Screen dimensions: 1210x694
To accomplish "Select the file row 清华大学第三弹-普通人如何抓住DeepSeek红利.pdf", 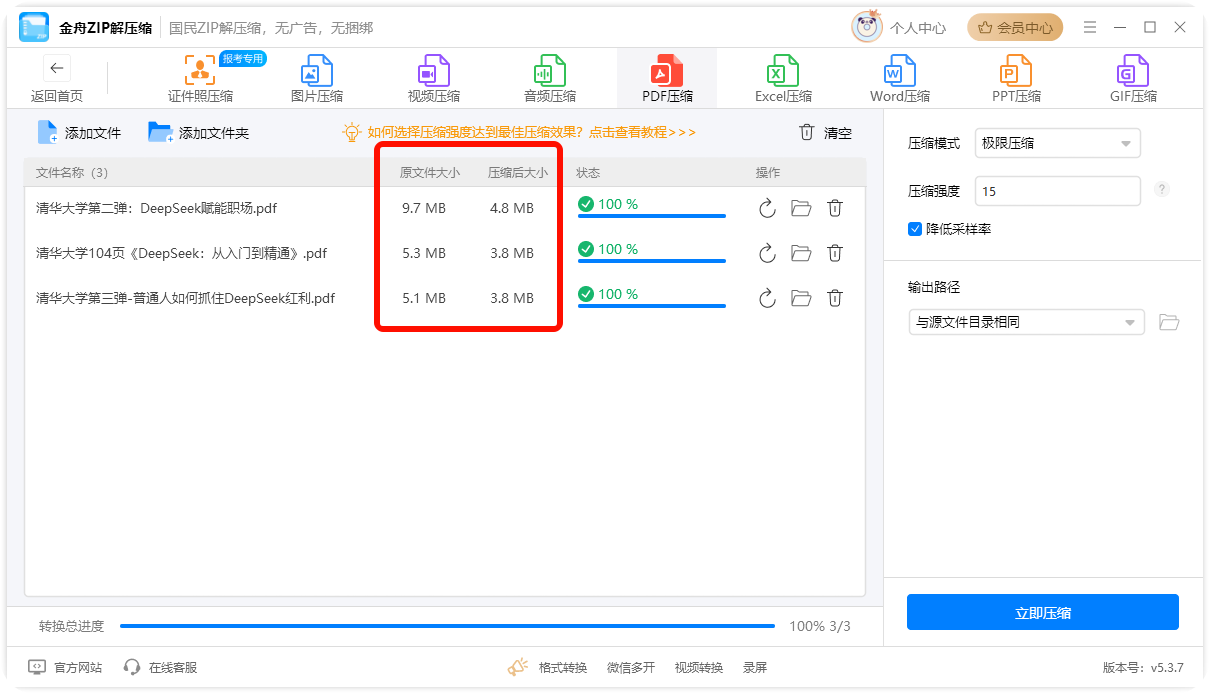I will coord(444,298).
